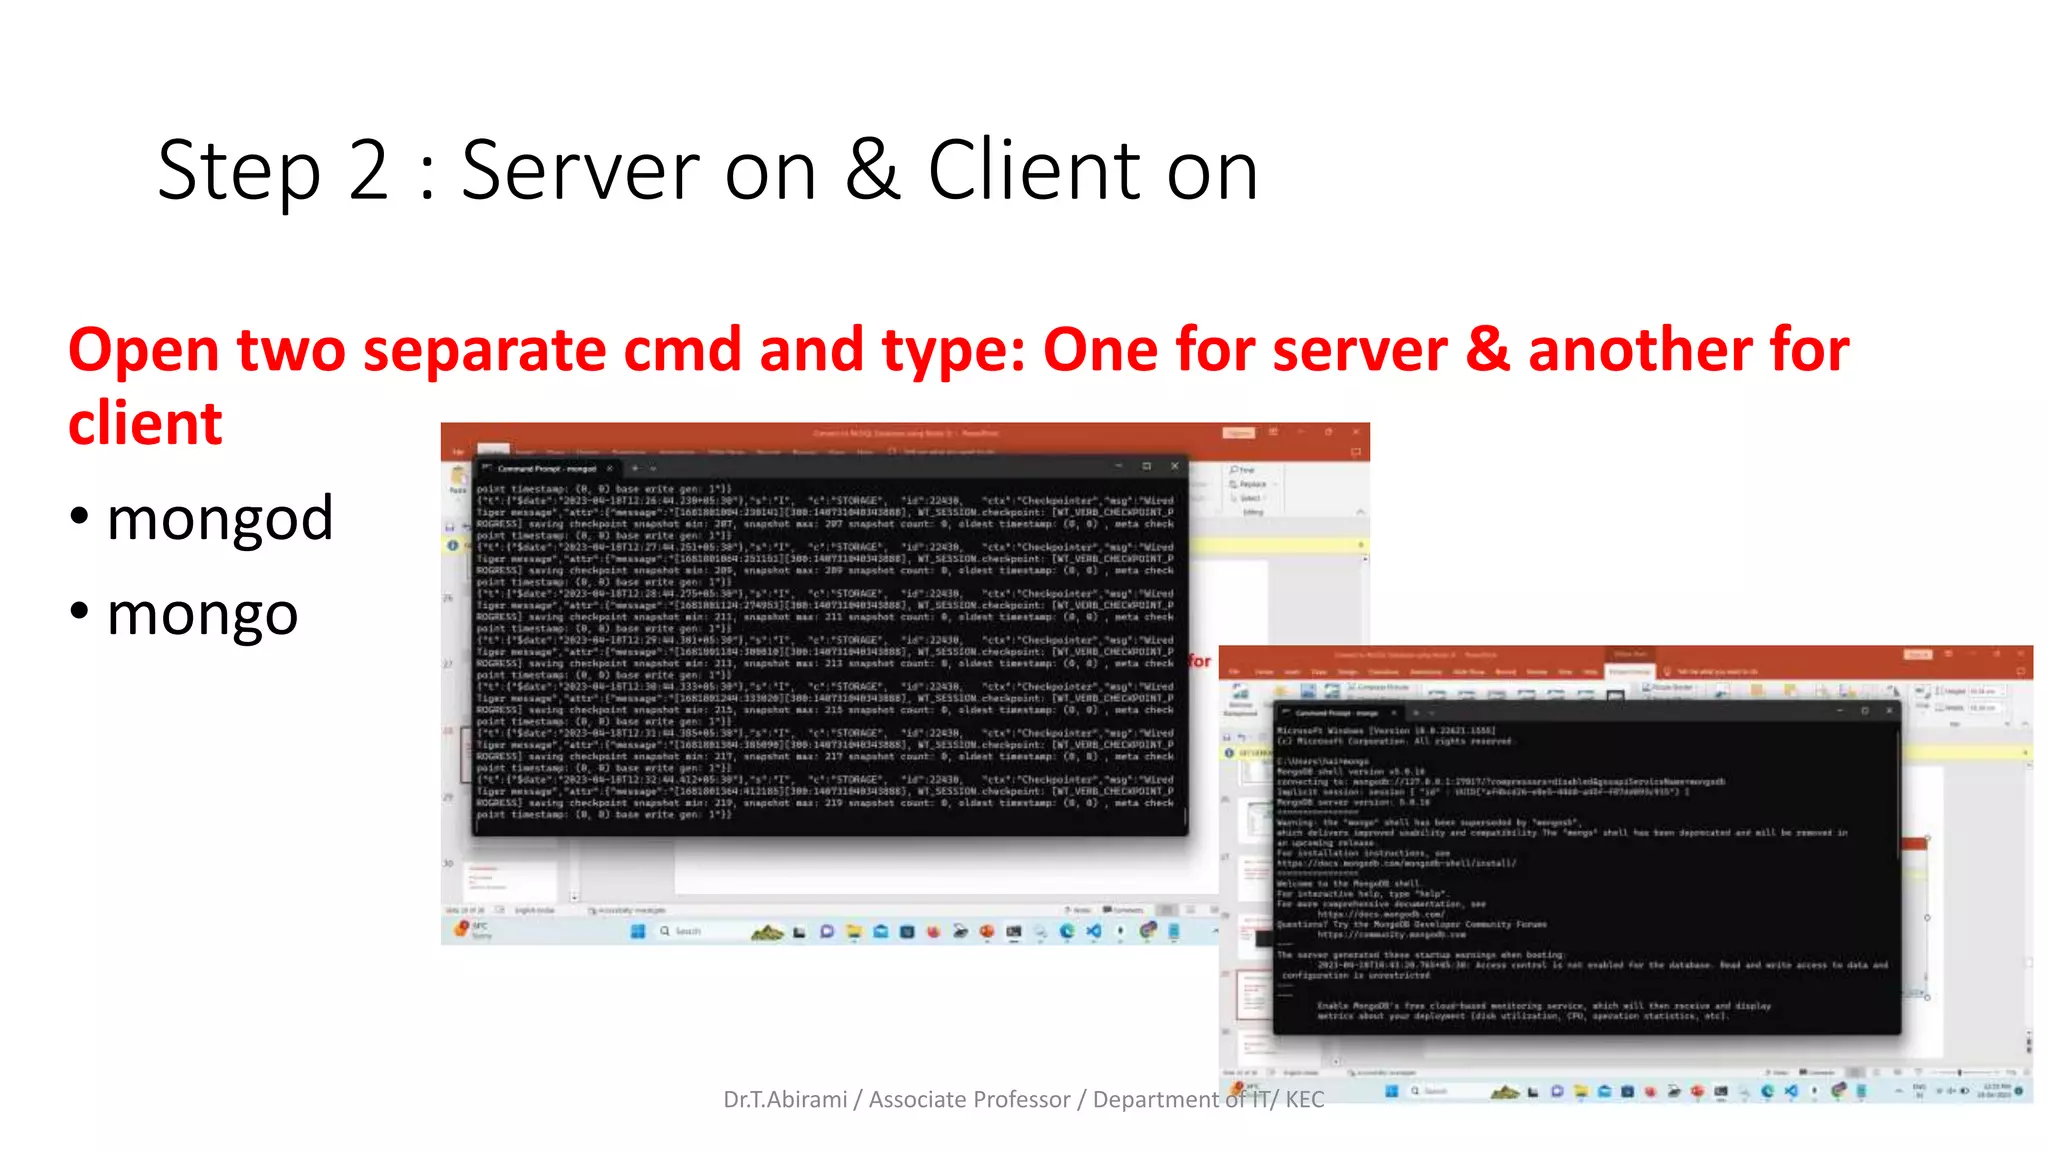Collapse the PowerPoint ribbon in left screenshot
Viewport: 2048px width, 1152px height.
pyautogui.click(x=1360, y=512)
